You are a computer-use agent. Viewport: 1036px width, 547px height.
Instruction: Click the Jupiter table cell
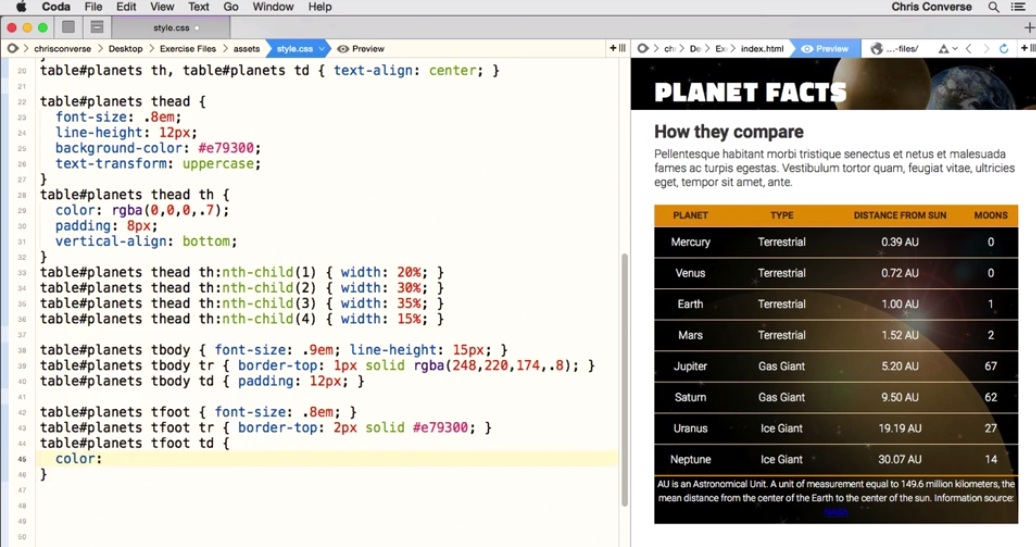(x=690, y=366)
